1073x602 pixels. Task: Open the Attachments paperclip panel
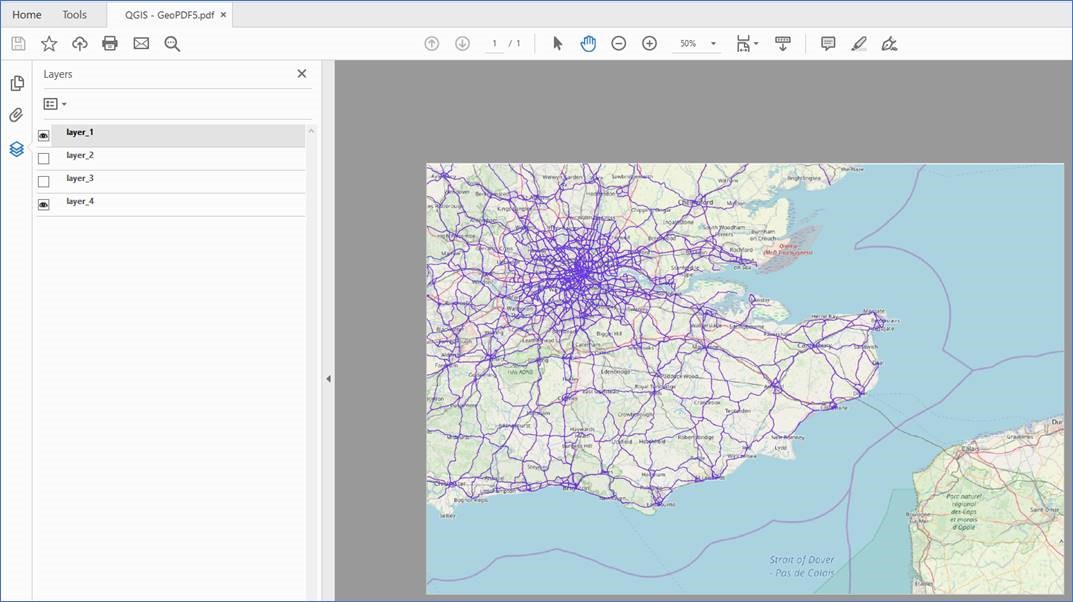tap(17, 115)
